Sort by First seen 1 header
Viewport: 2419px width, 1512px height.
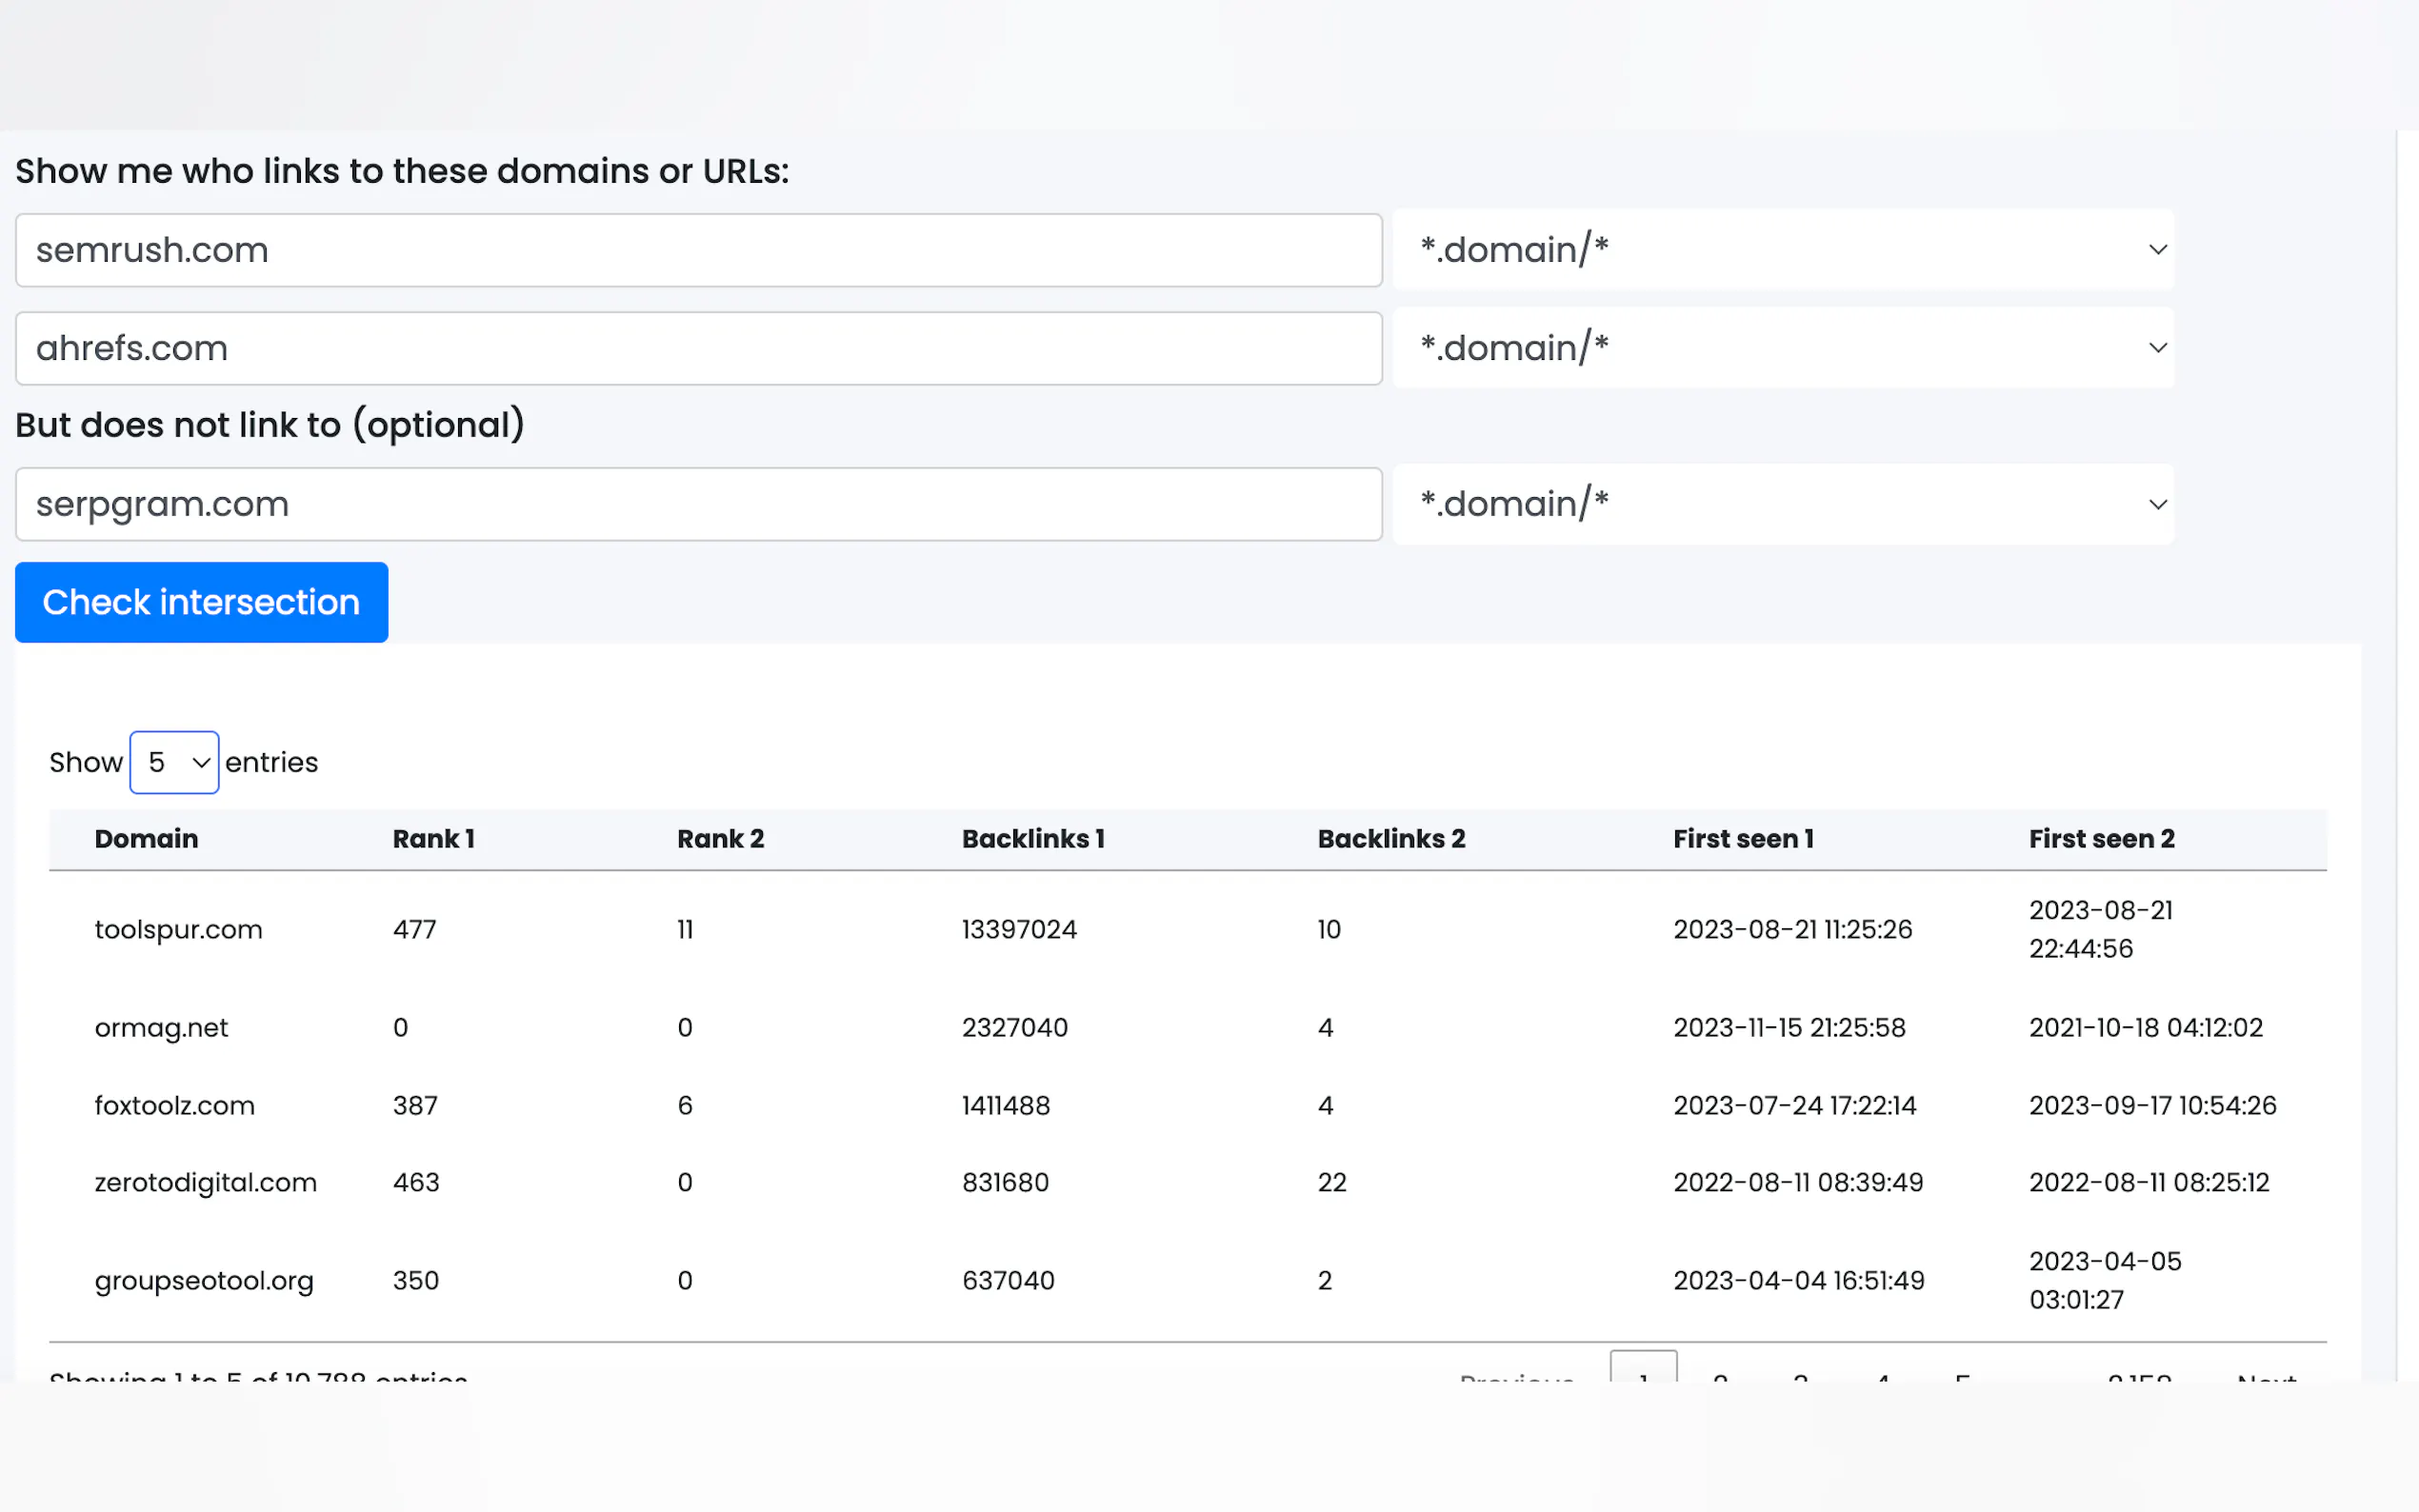click(x=1743, y=839)
